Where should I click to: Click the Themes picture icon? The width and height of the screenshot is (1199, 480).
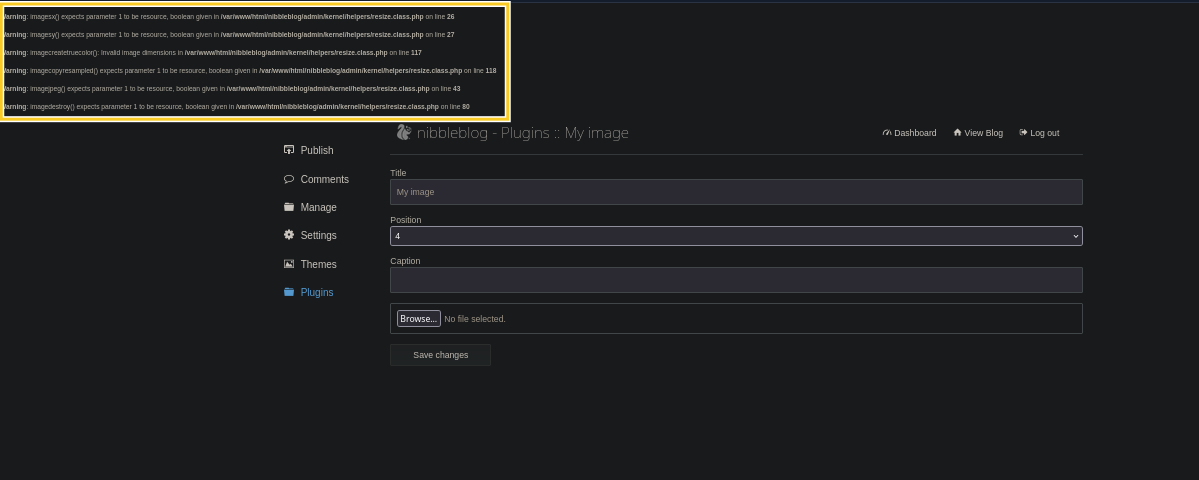289,264
